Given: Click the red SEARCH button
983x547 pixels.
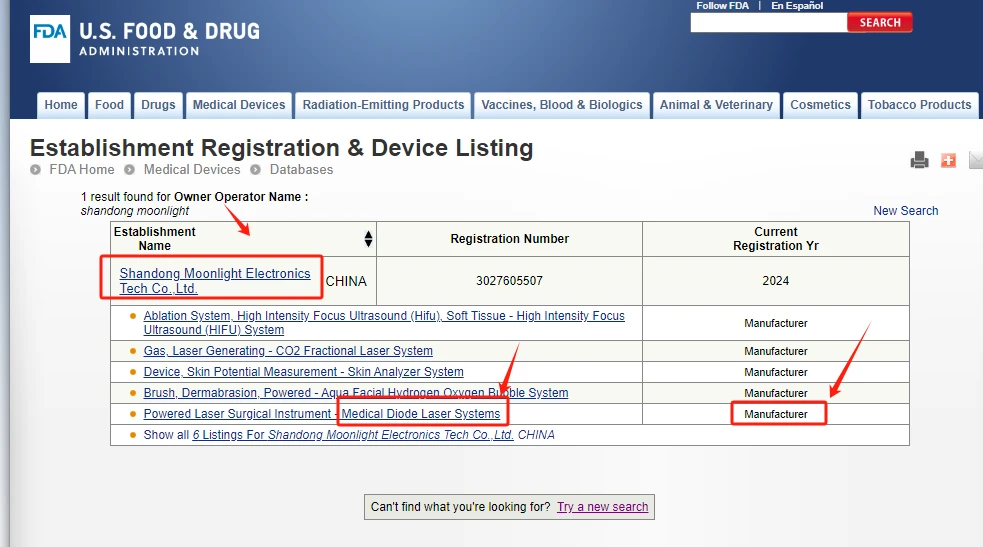Looking at the screenshot, I should (x=880, y=23).
